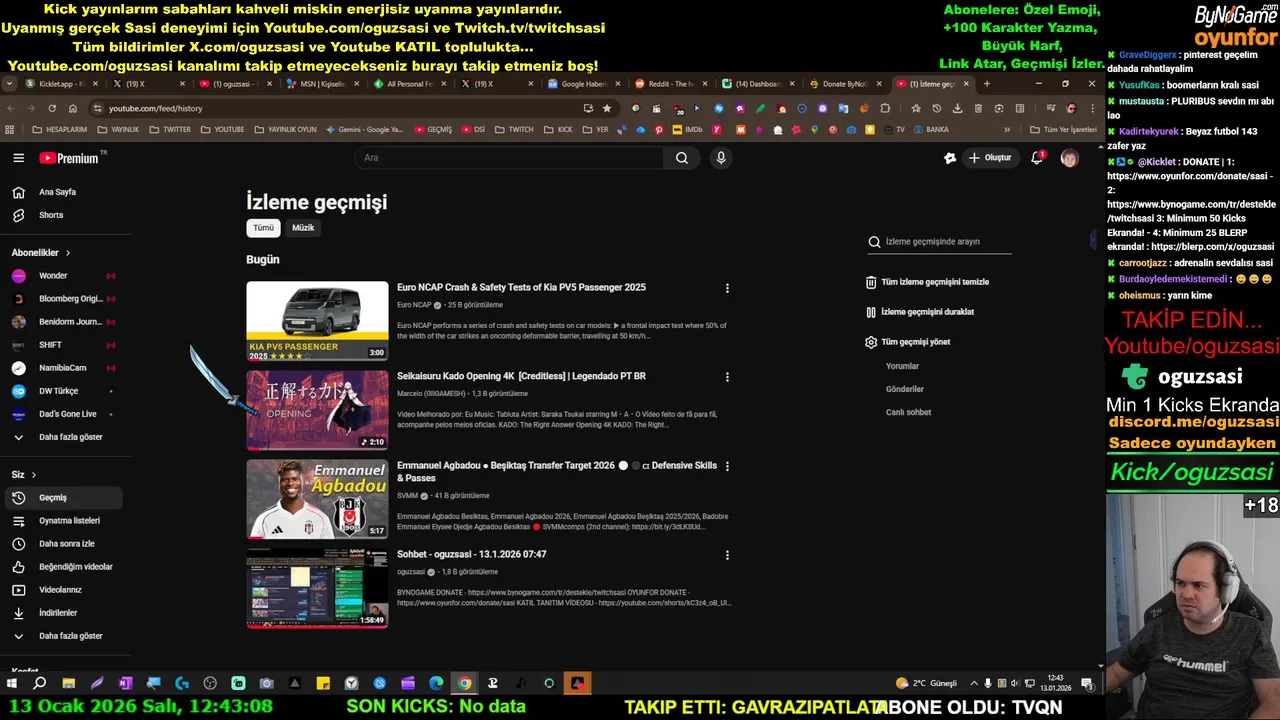Click İzleme geçmişini duraklat
Image resolution: width=1280 pixels, height=720 pixels.
(x=920, y=312)
